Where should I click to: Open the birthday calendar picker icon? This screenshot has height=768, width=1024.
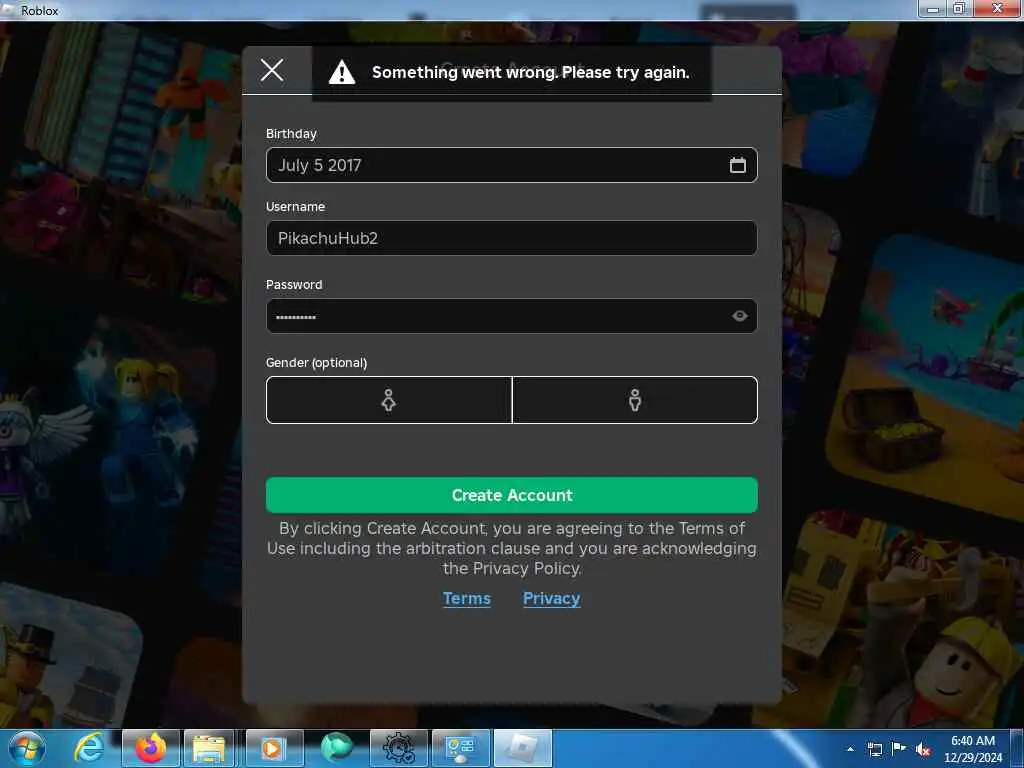pos(737,165)
